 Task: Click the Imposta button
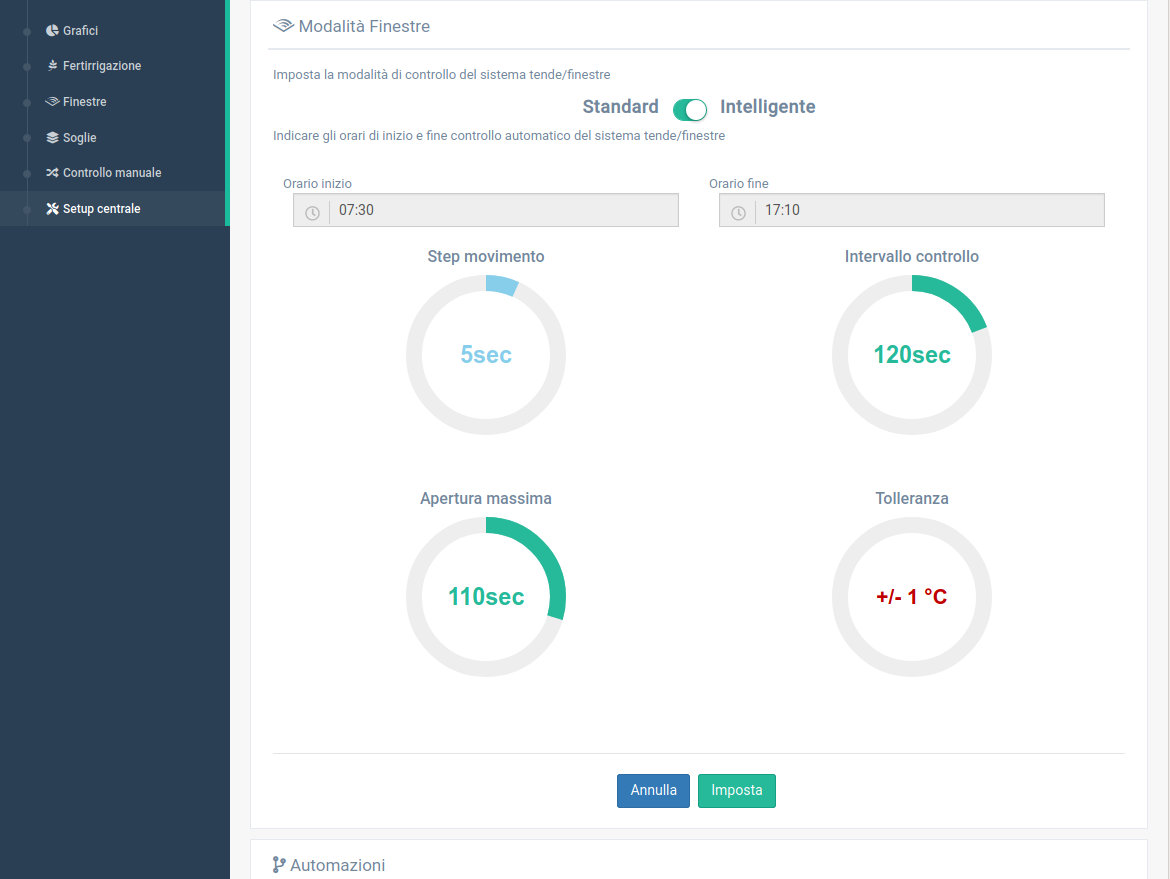click(736, 791)
